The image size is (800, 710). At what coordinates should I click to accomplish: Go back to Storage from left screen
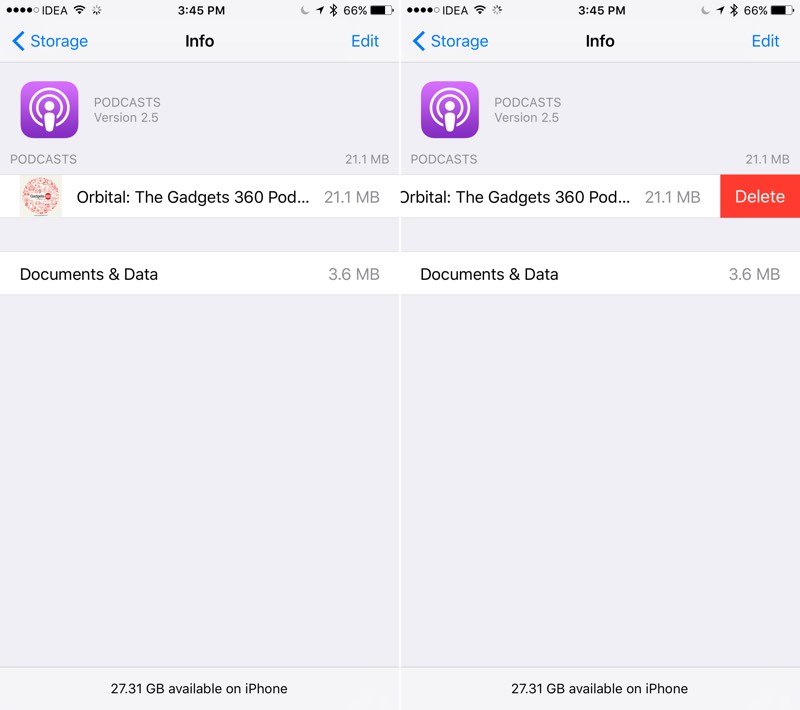(50, 41)
